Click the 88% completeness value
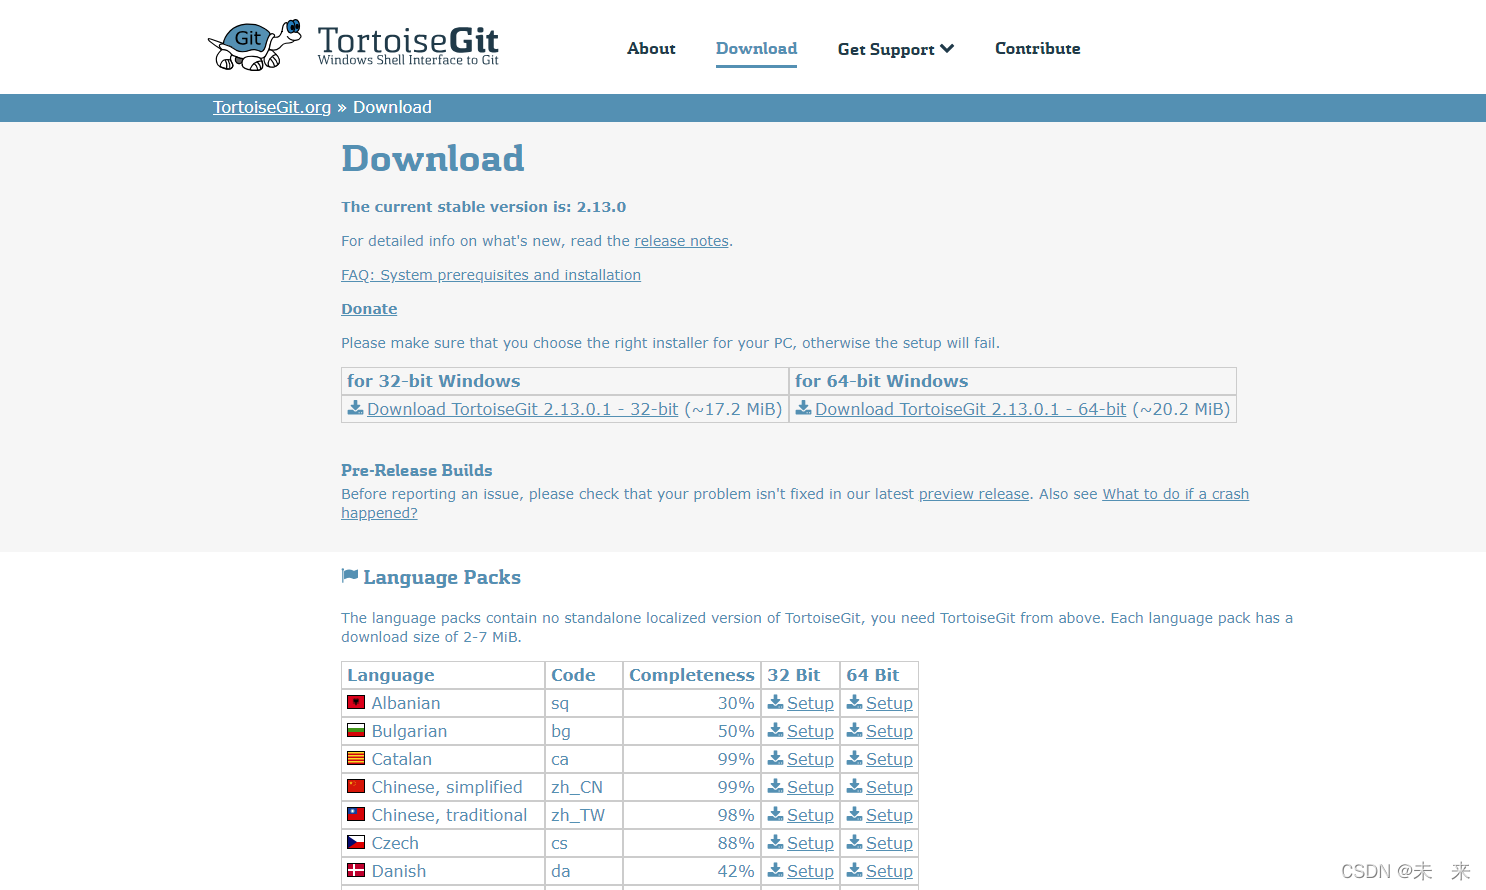 736,843
